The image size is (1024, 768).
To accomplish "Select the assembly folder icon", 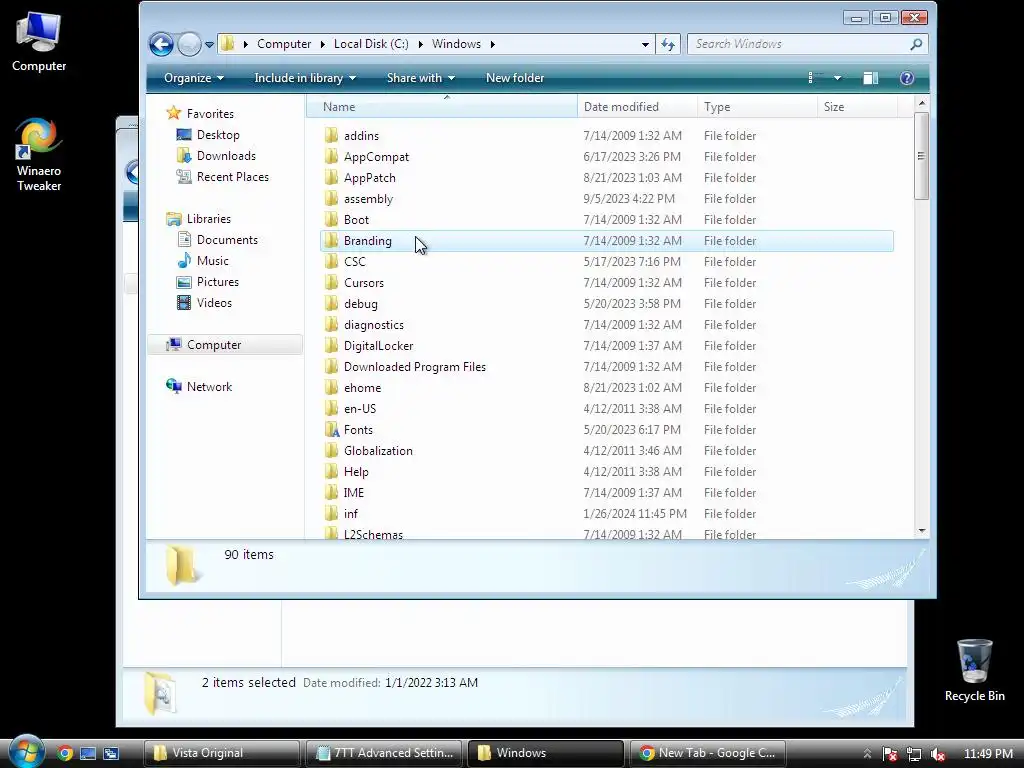I will click(x=331, y=198).
